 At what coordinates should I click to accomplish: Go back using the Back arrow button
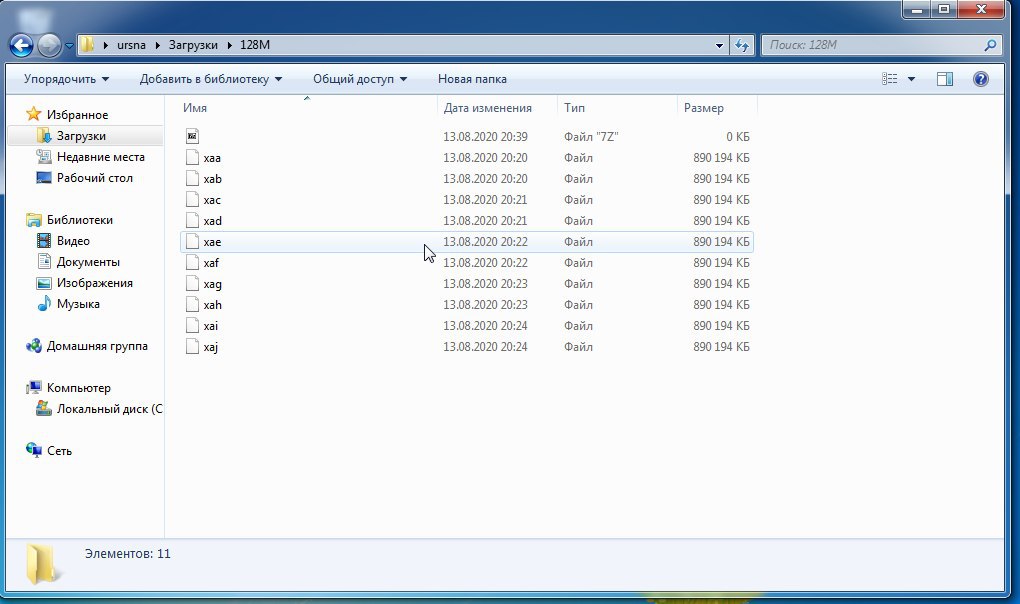[x=21, y=45]
